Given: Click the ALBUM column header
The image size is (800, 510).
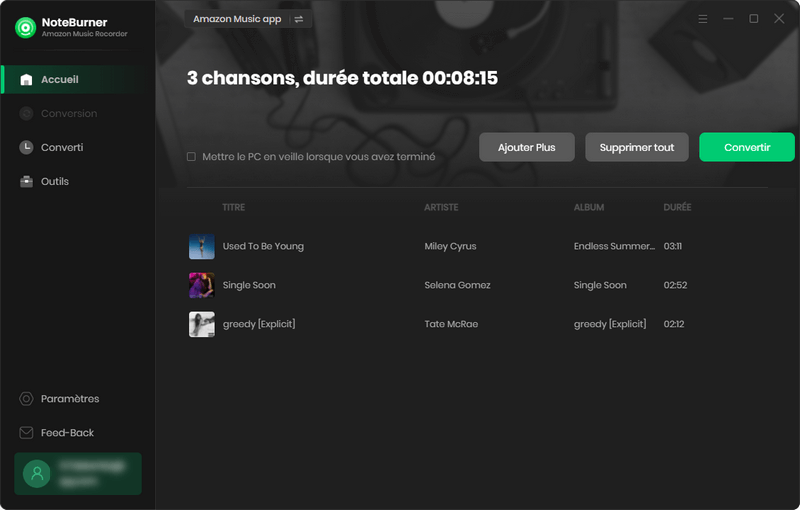Looking at the screenshot, I should (589, 207).
